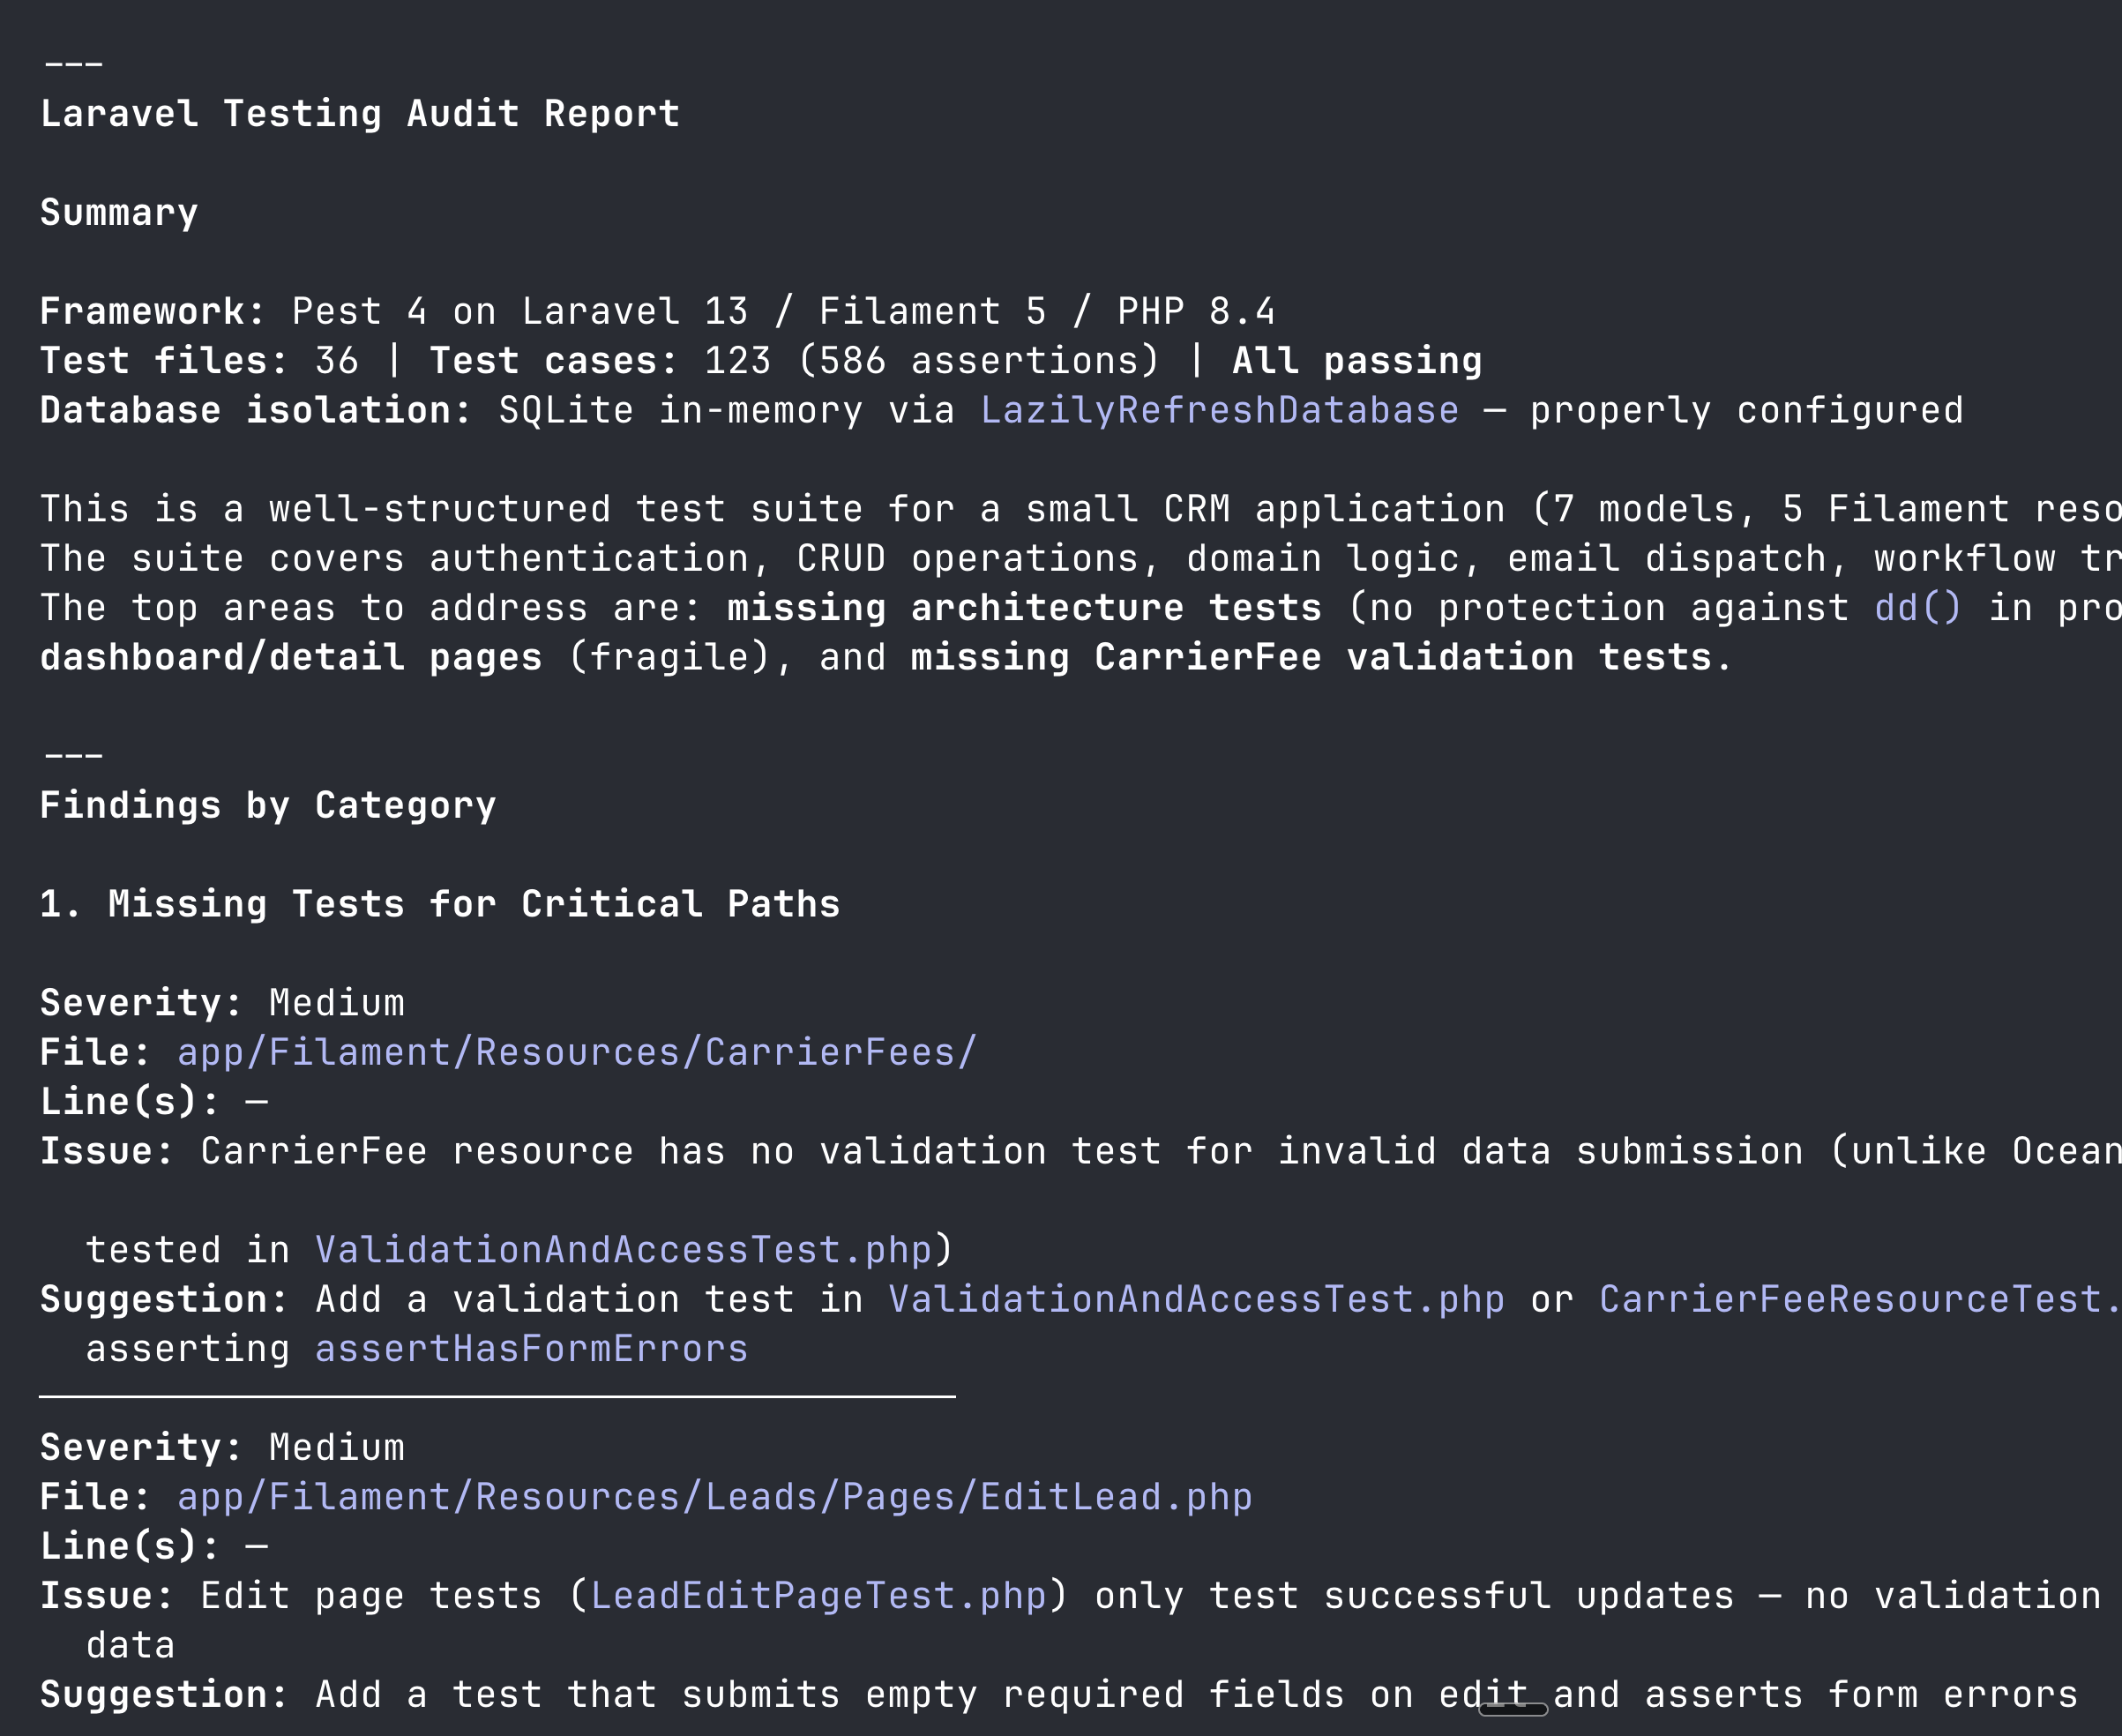Open the LeadEditPageTest.php link
2122x1736 pixels.
(817, 1596)
